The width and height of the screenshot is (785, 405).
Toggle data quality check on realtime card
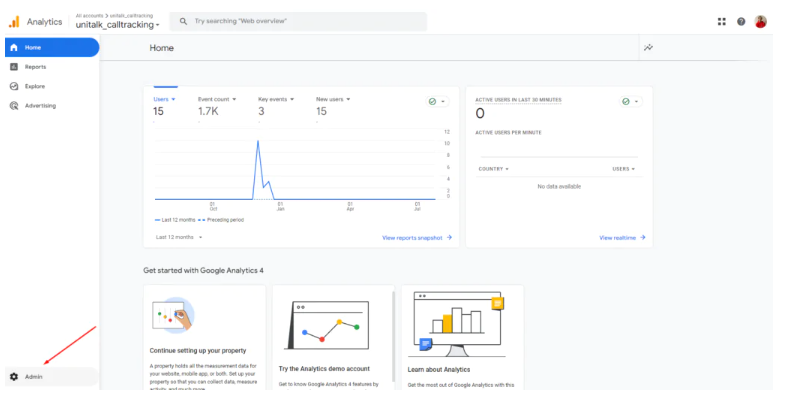(x=630, y=101)
